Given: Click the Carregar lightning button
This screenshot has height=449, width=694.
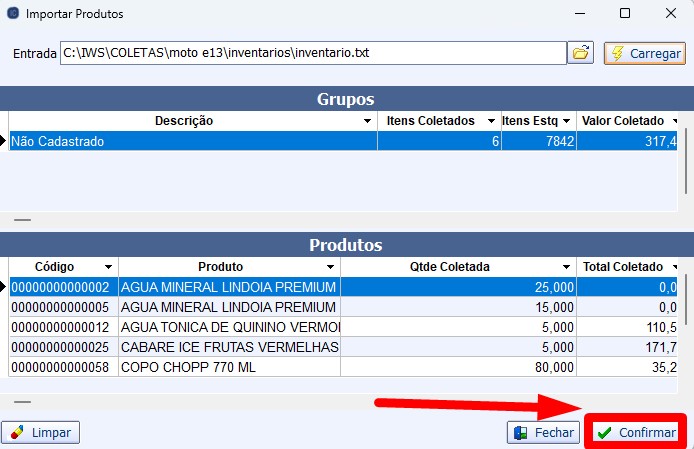Looking at the screenshot, I should [x=644, y=53].
